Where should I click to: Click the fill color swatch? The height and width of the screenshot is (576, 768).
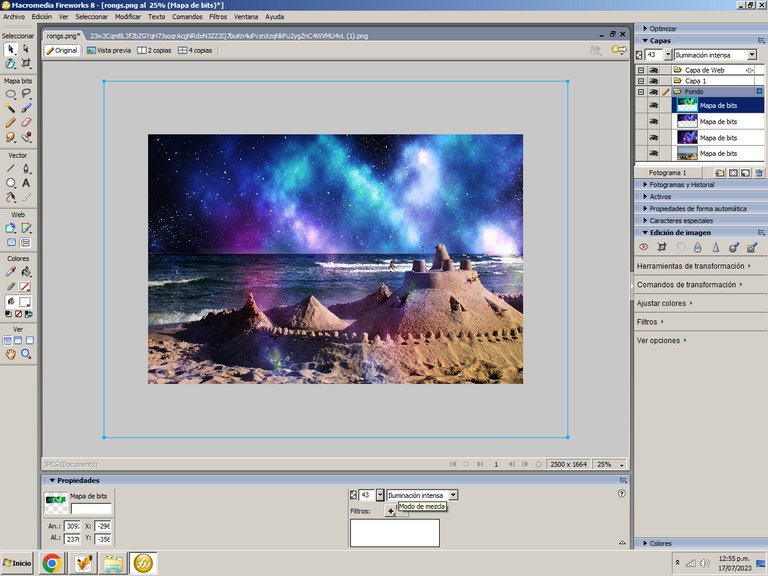[x=24, y=301]
